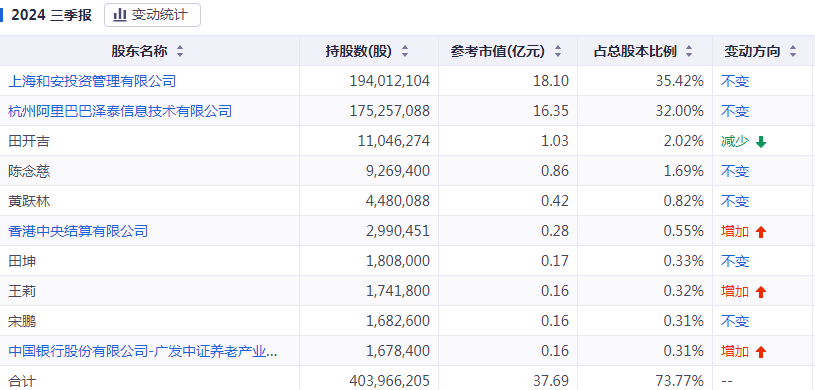The width and height of the screenshot is (815, 390).
Task: Sort by 股东名称 column arrows
Action: coord(180,51)
